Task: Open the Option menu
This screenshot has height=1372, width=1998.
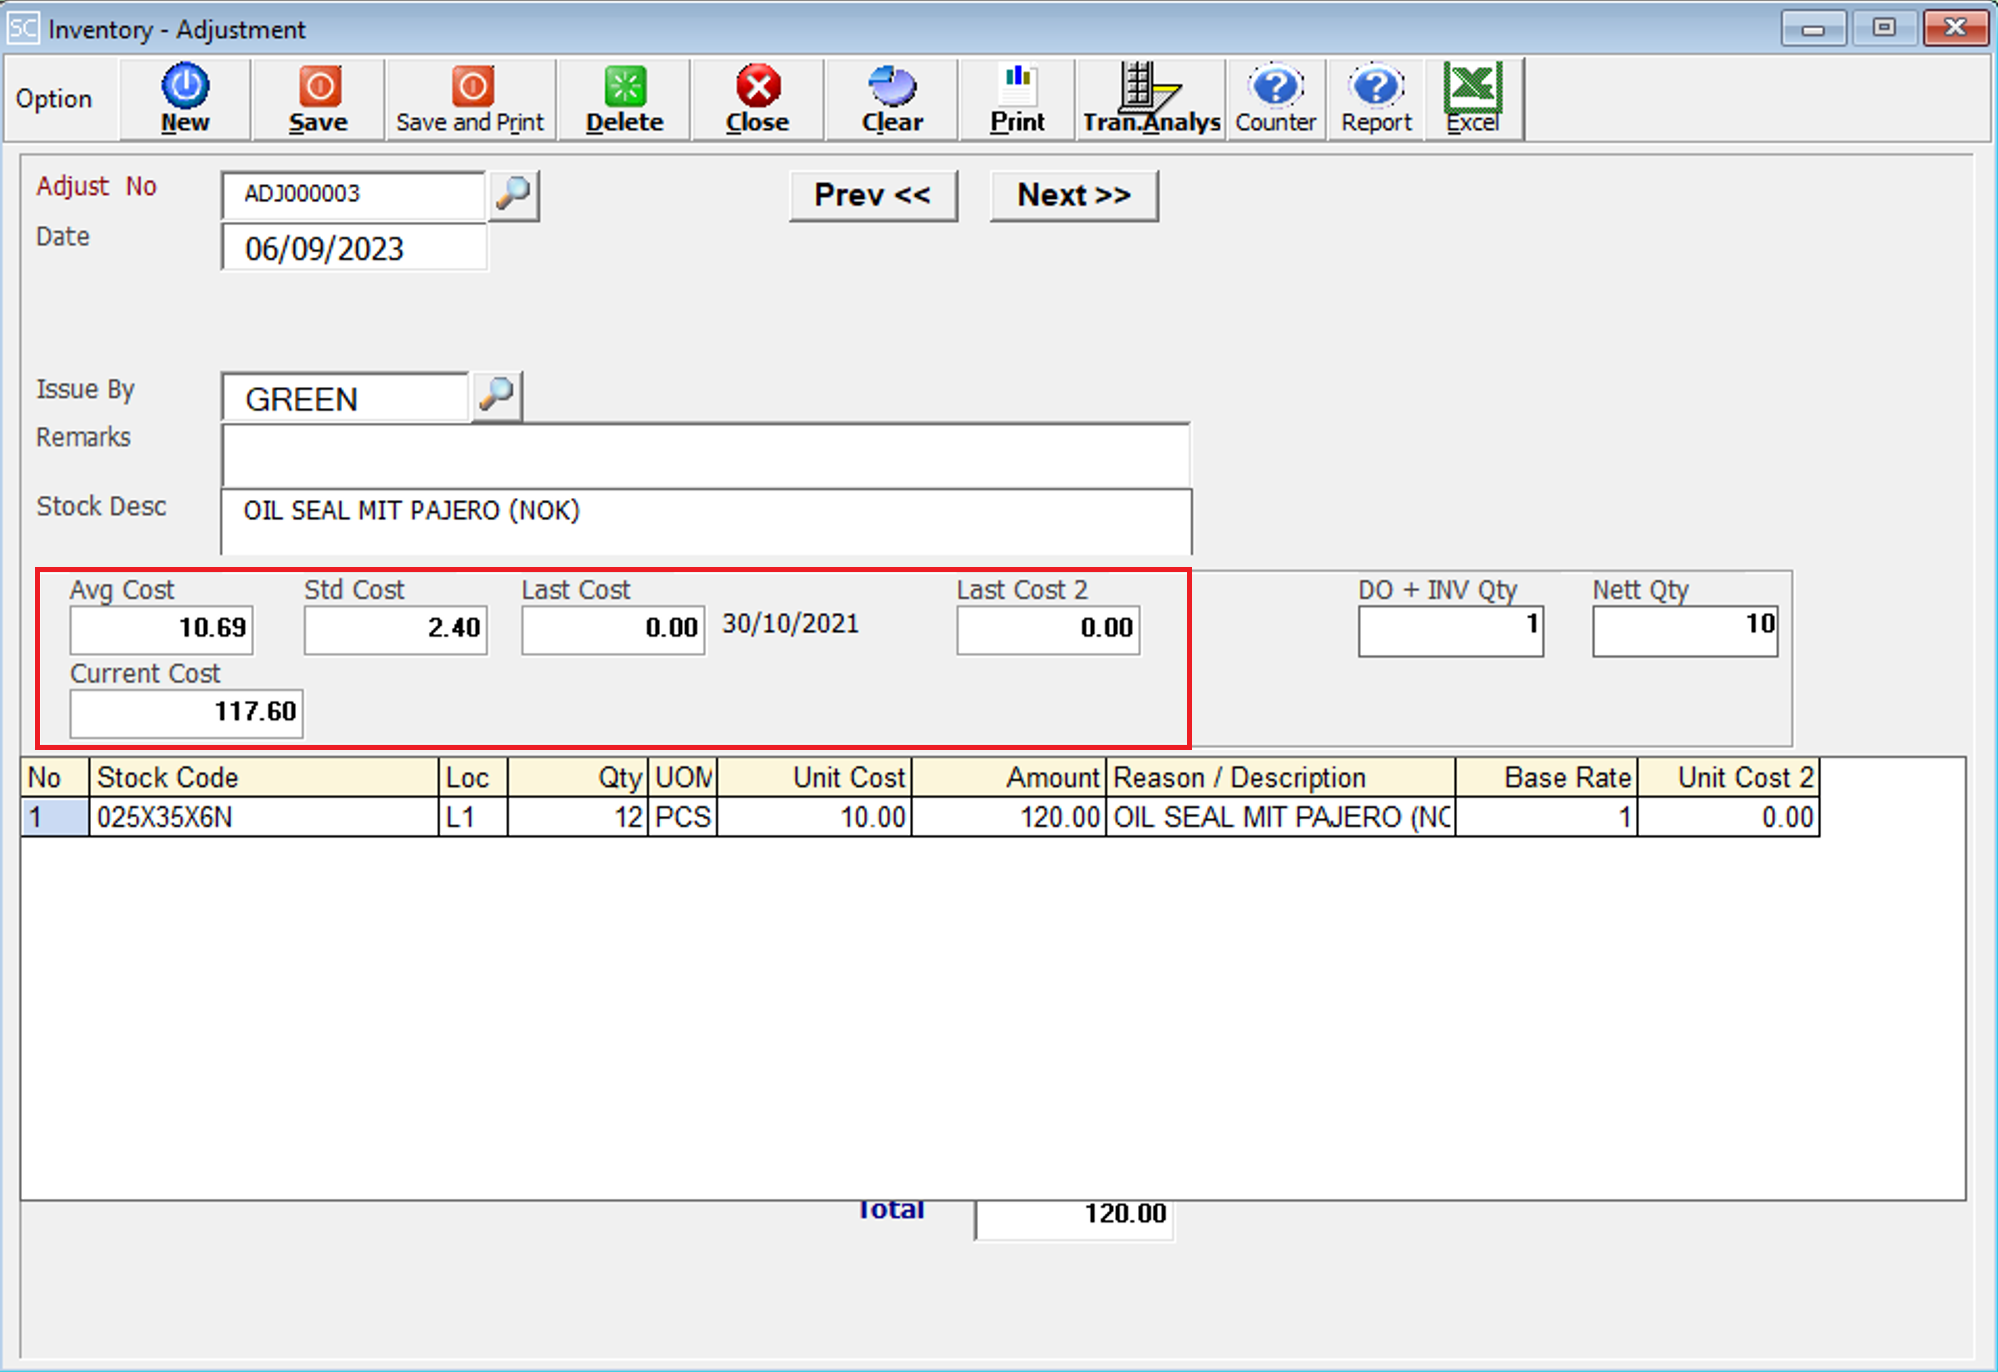Action: pyautogui.click(x=54, y=99)
